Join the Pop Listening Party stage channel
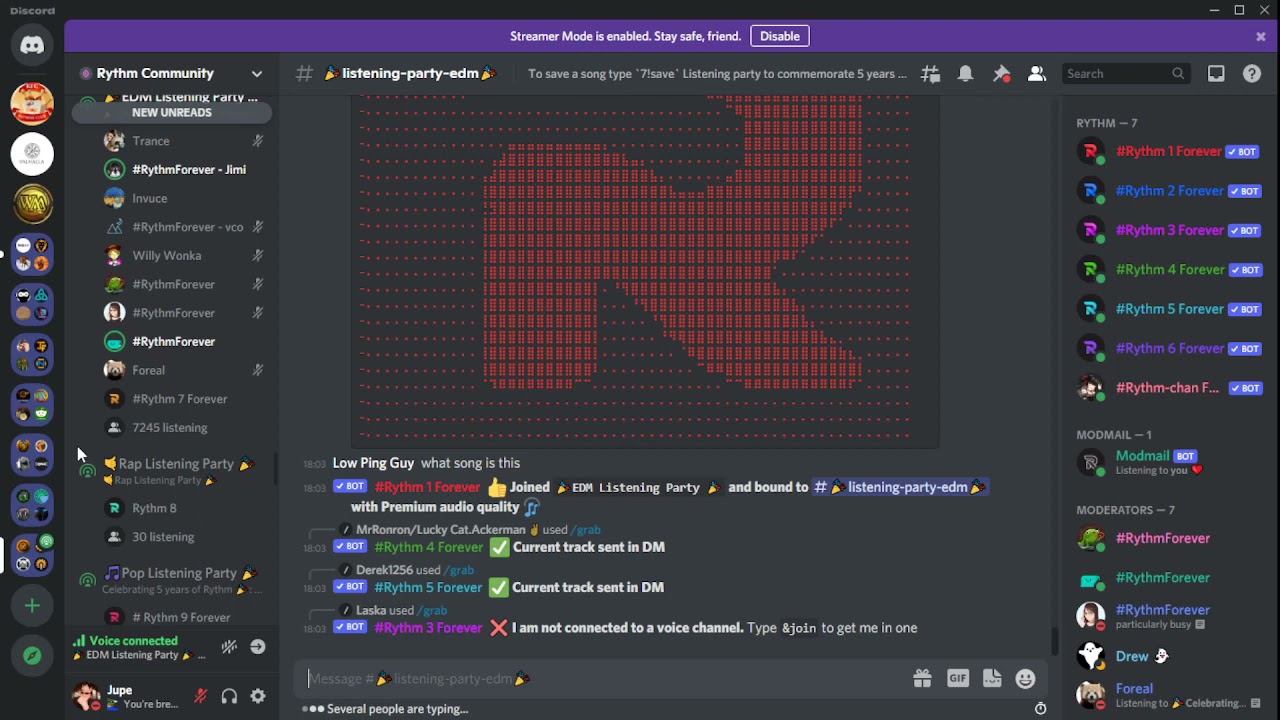 coord(172,580)
